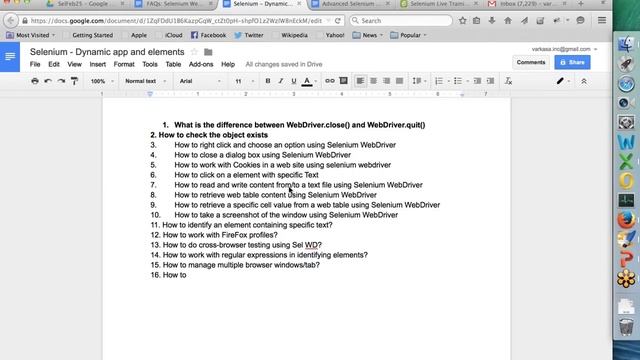This screenshot has height=360, width=640.
Task: Open the Format menu
Action: click(x=124, y=64)
